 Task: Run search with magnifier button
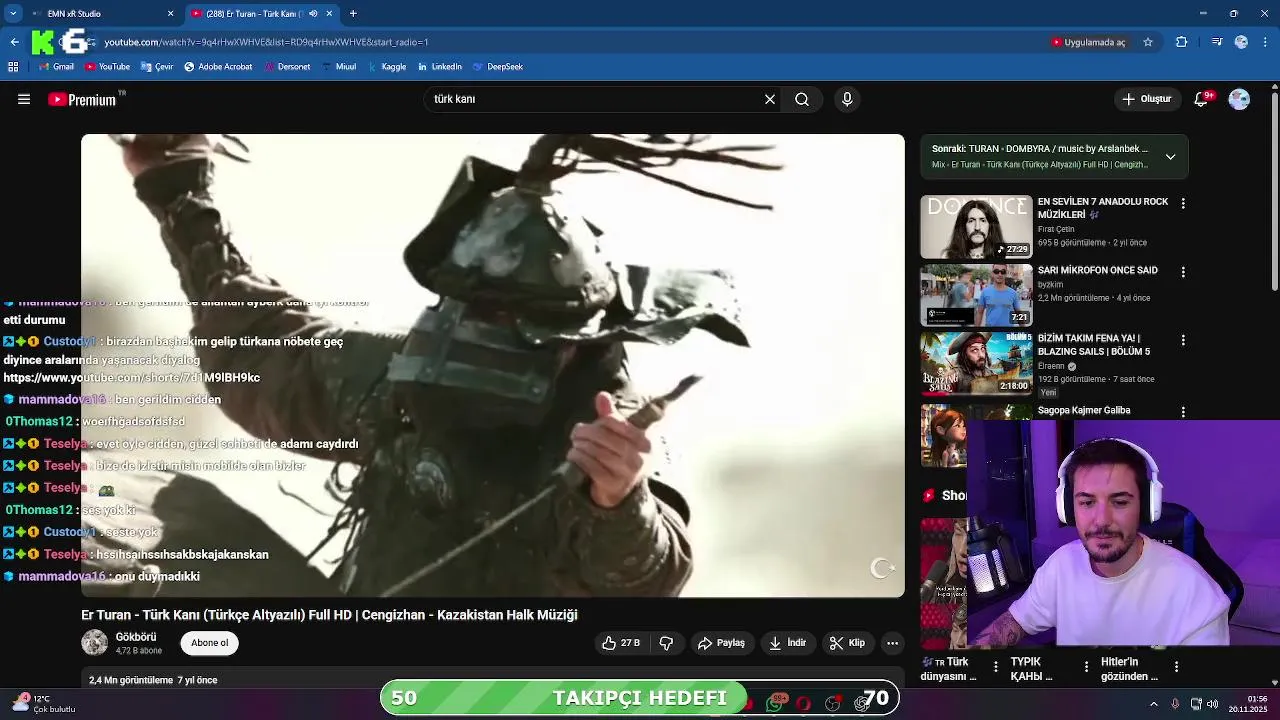tap(802, 99)
